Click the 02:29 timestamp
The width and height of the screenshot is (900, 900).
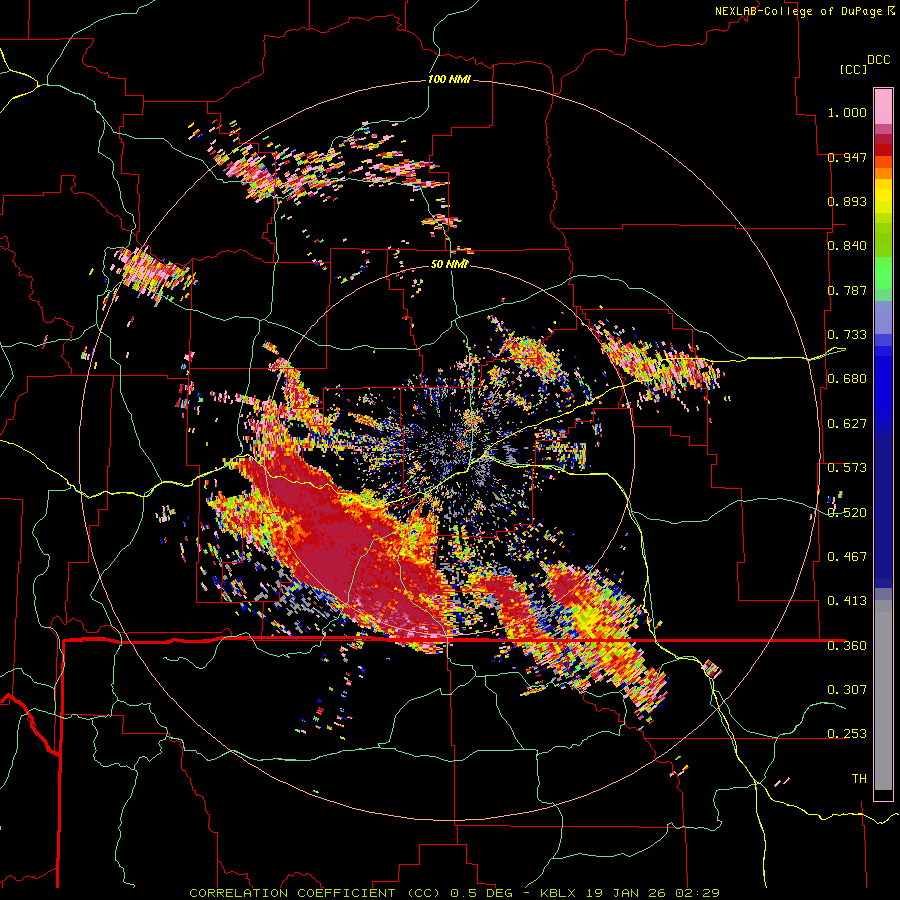coord(699,893)
